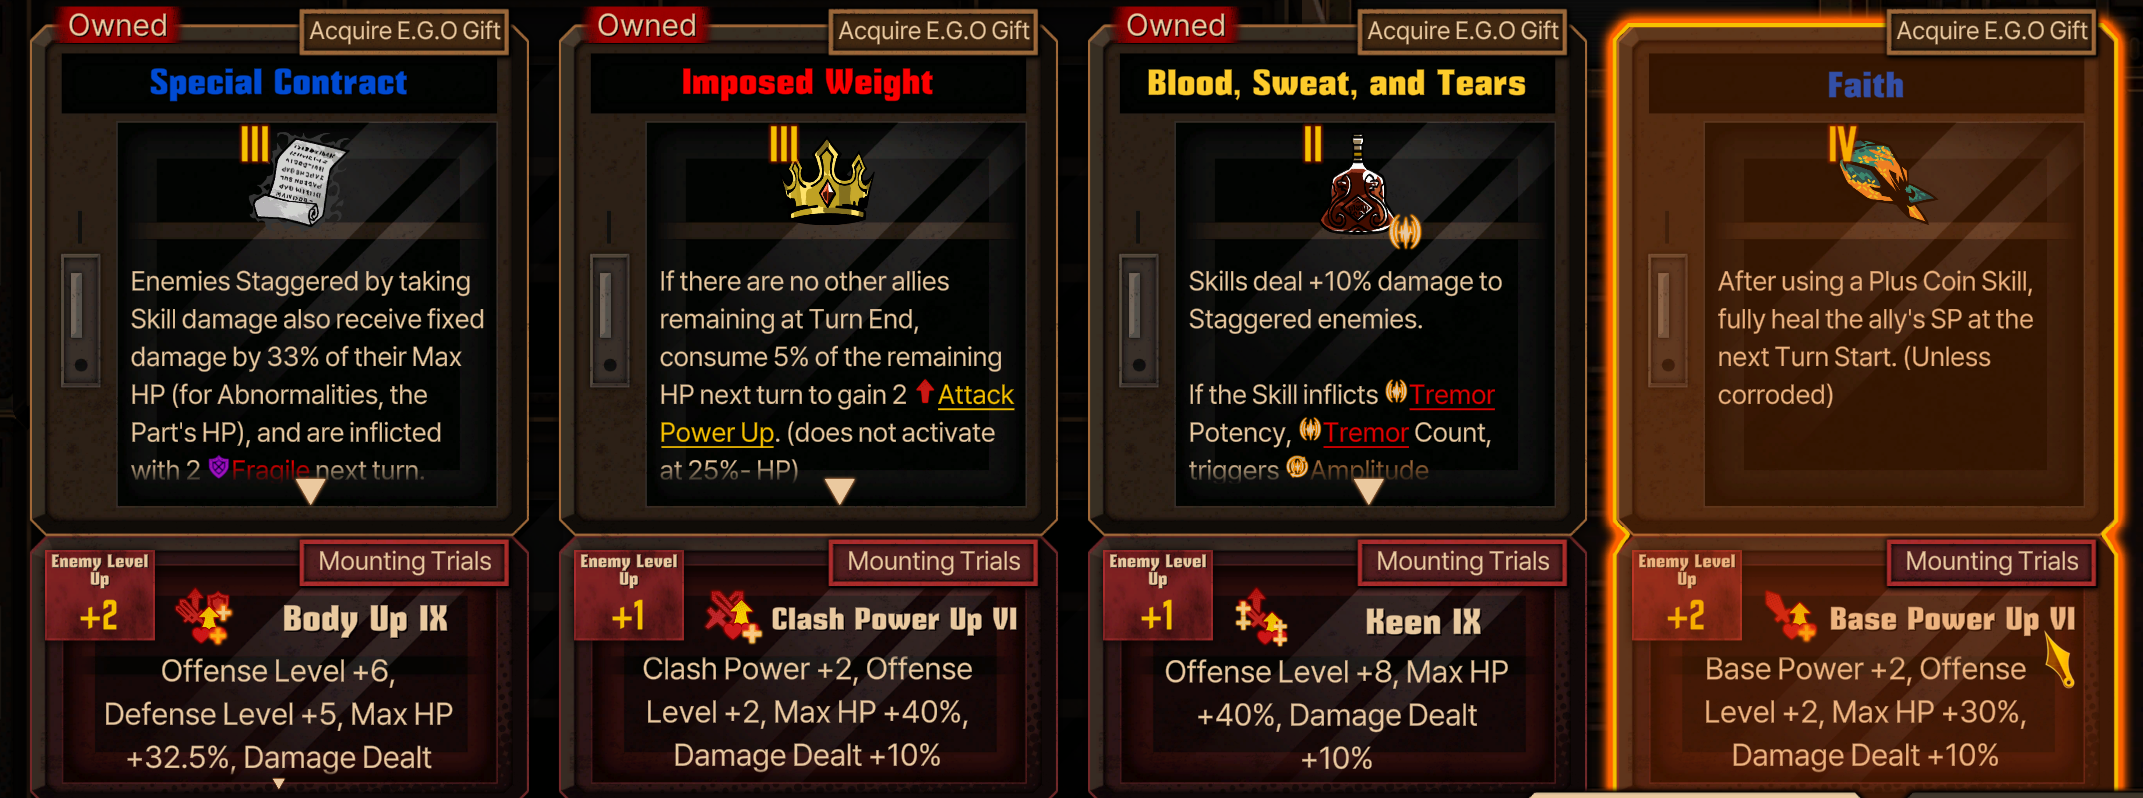Select the Blood, Sweat, and Tears flask icon
Viewport: 2143px width, 798px height.
pyautogui.click(x=1358, y=187)
